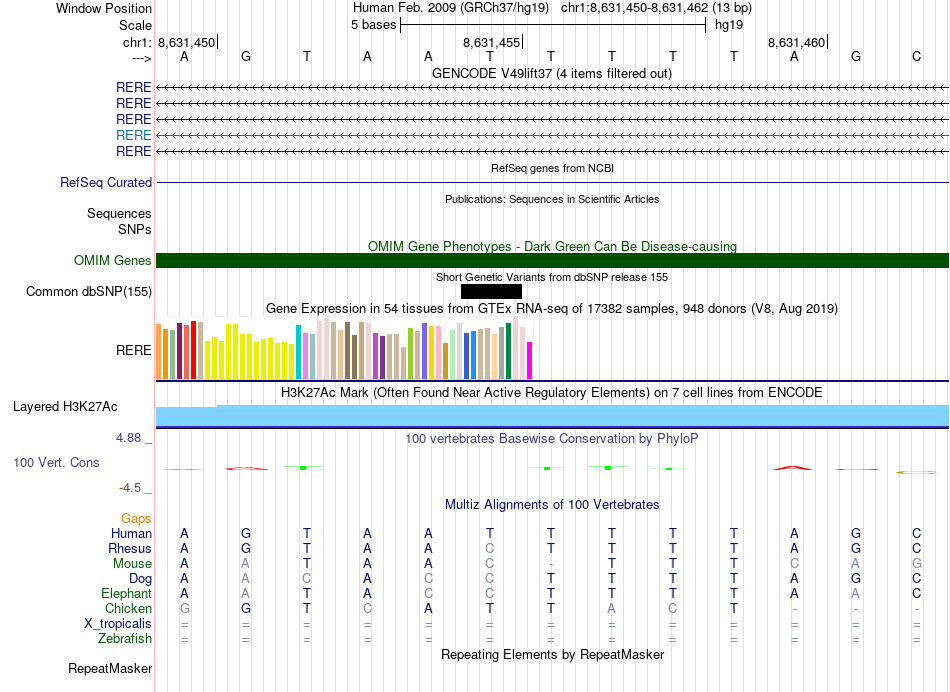The height and width of the screenshot is (692, 950).
Task: Click the 'Window Position' track label
Action: [104, 8]
